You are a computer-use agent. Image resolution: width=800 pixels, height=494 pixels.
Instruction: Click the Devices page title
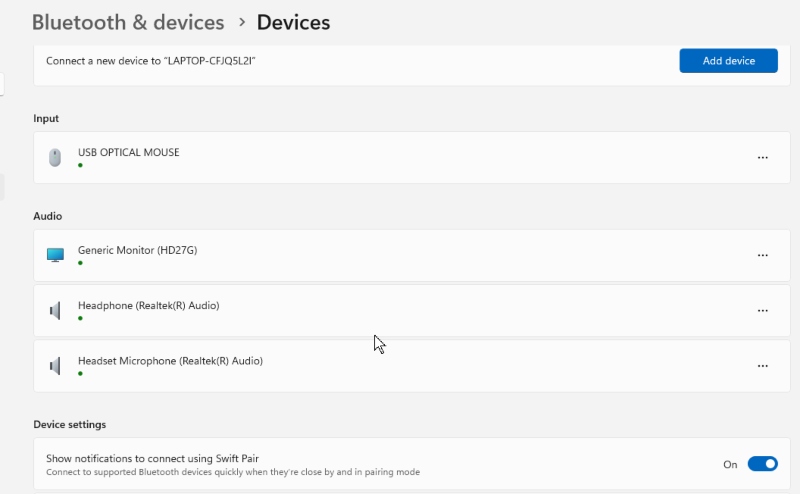[x=293, y=22]
